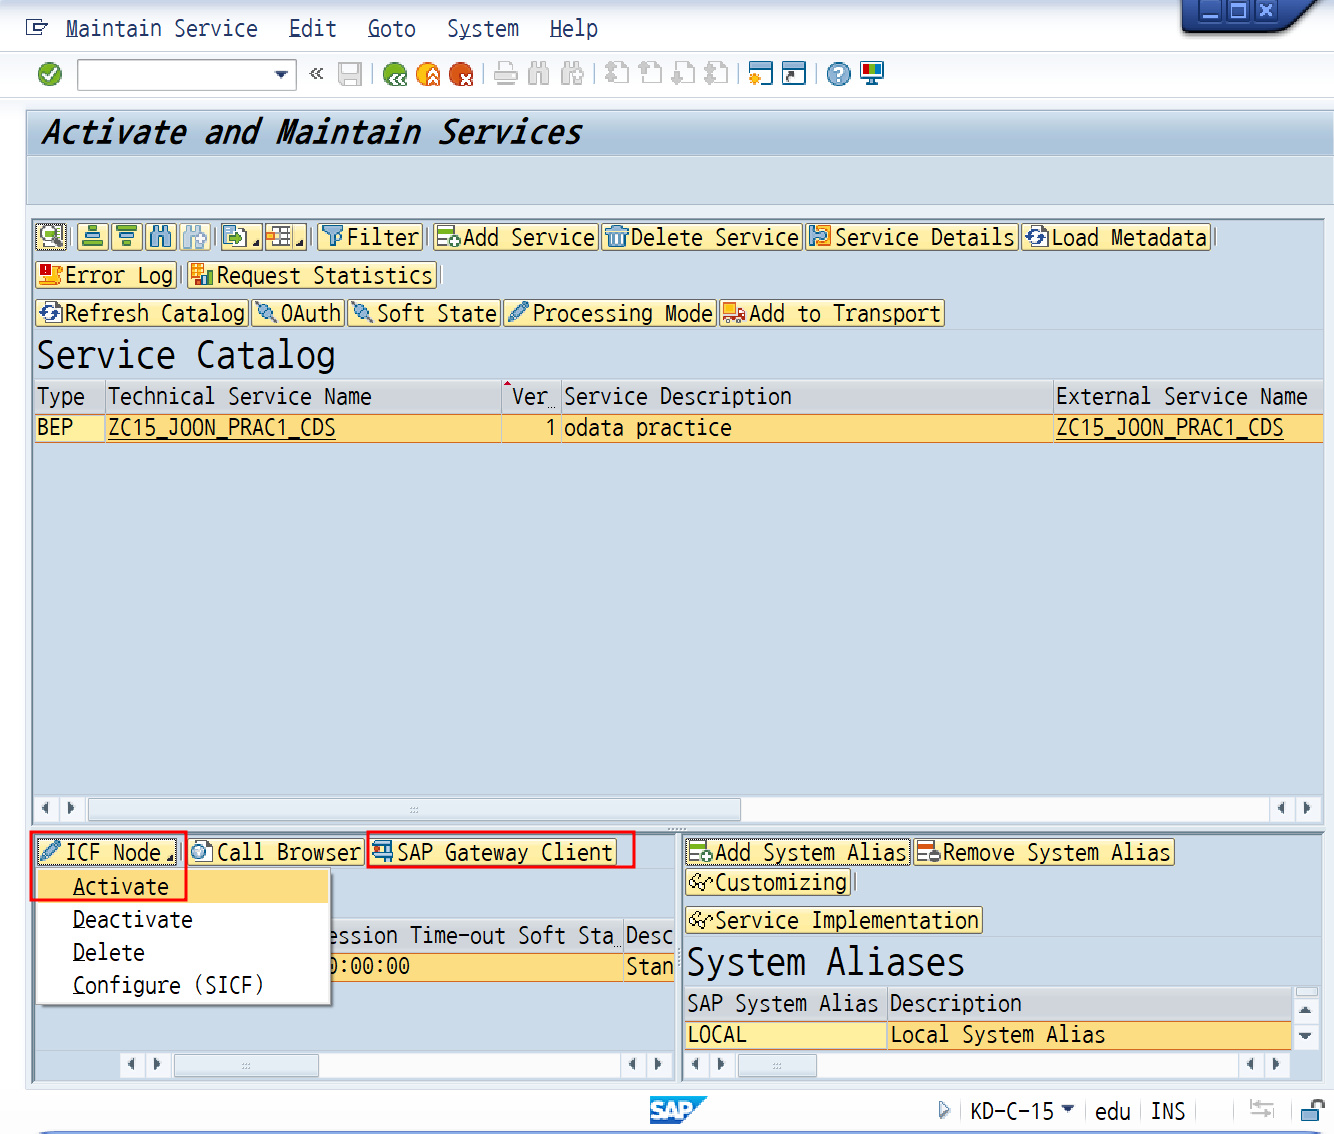
Task: Focus the transaction command input field
Action: [176, 75]
